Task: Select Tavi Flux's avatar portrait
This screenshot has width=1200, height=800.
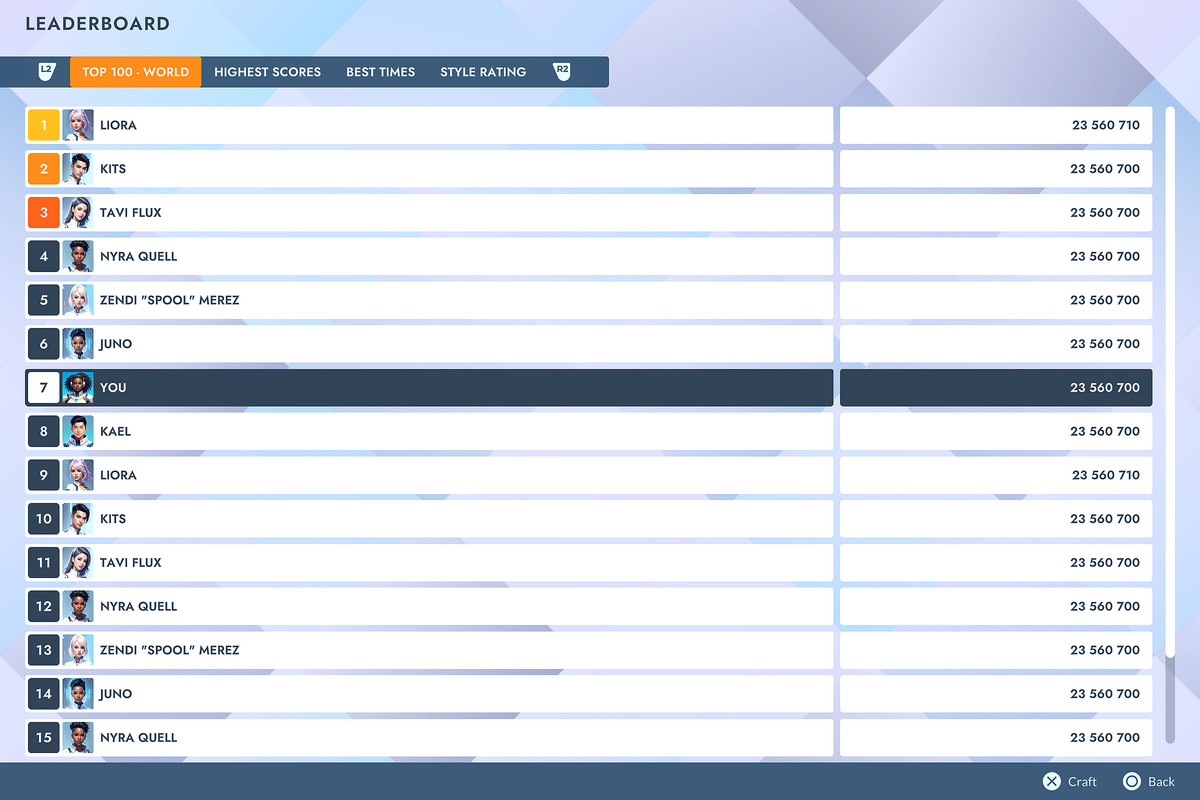Action: (x=78, y=212)
